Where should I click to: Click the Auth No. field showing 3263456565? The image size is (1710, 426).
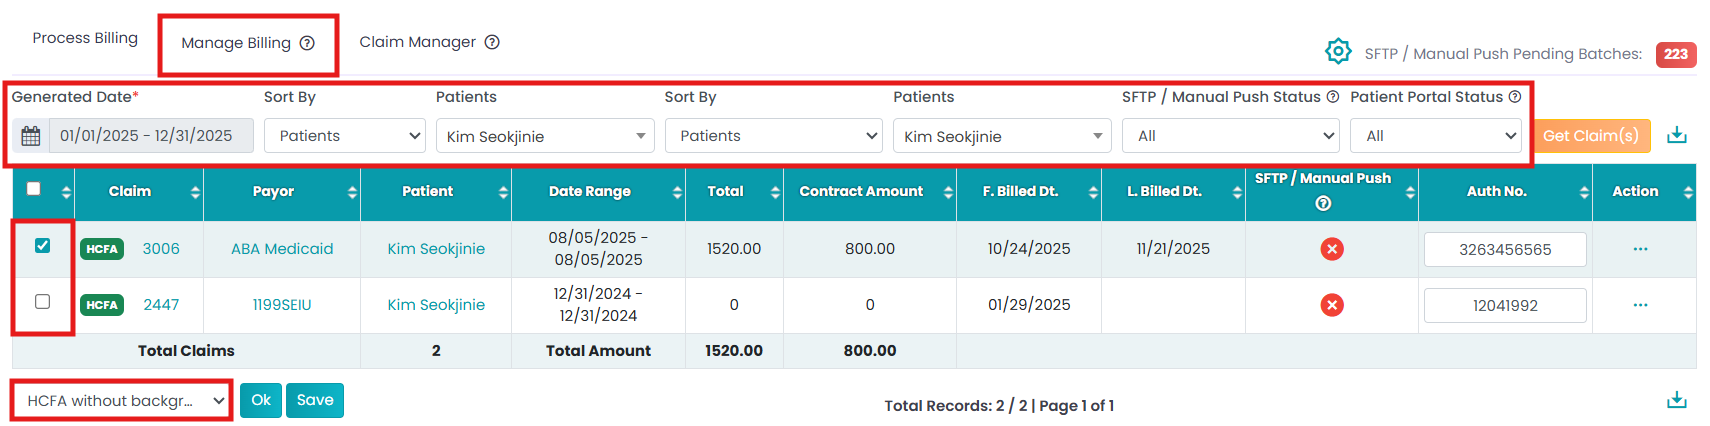point(1504,250)
